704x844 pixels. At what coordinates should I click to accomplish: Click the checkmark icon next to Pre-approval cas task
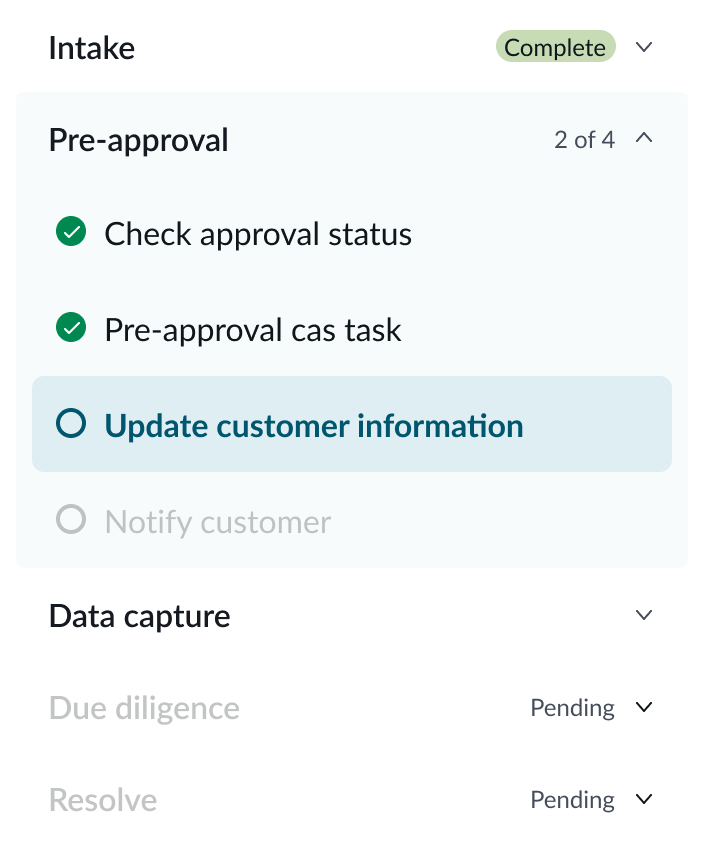point(70,329)
